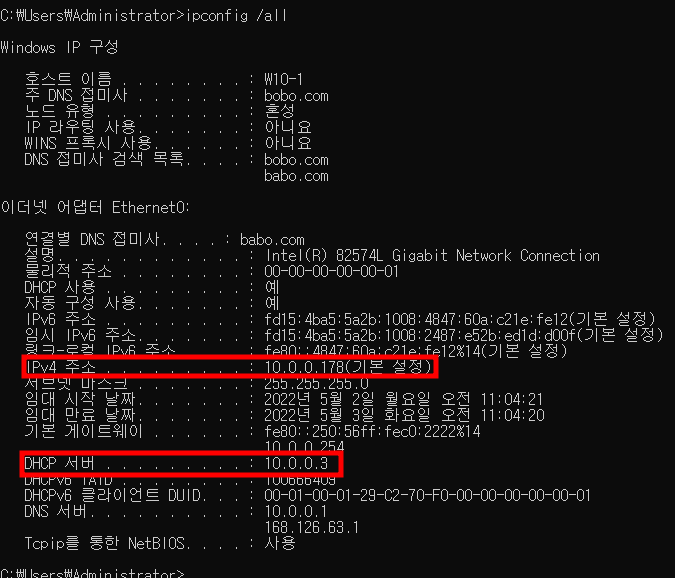
Task: Click the host name value W10-1
Action: pyautogui.click(x=283, y=80)
